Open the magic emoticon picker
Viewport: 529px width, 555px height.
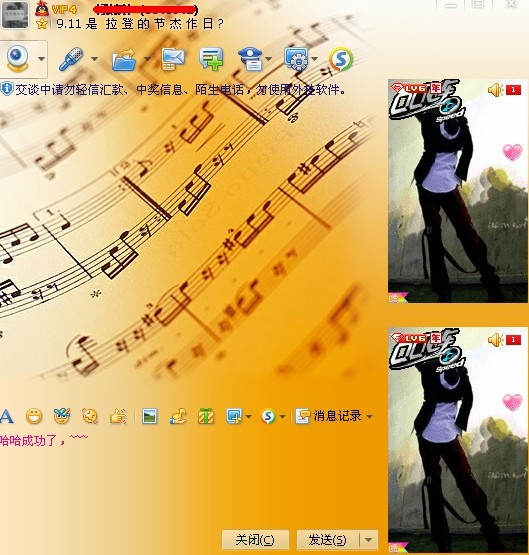tap(62, 416)
